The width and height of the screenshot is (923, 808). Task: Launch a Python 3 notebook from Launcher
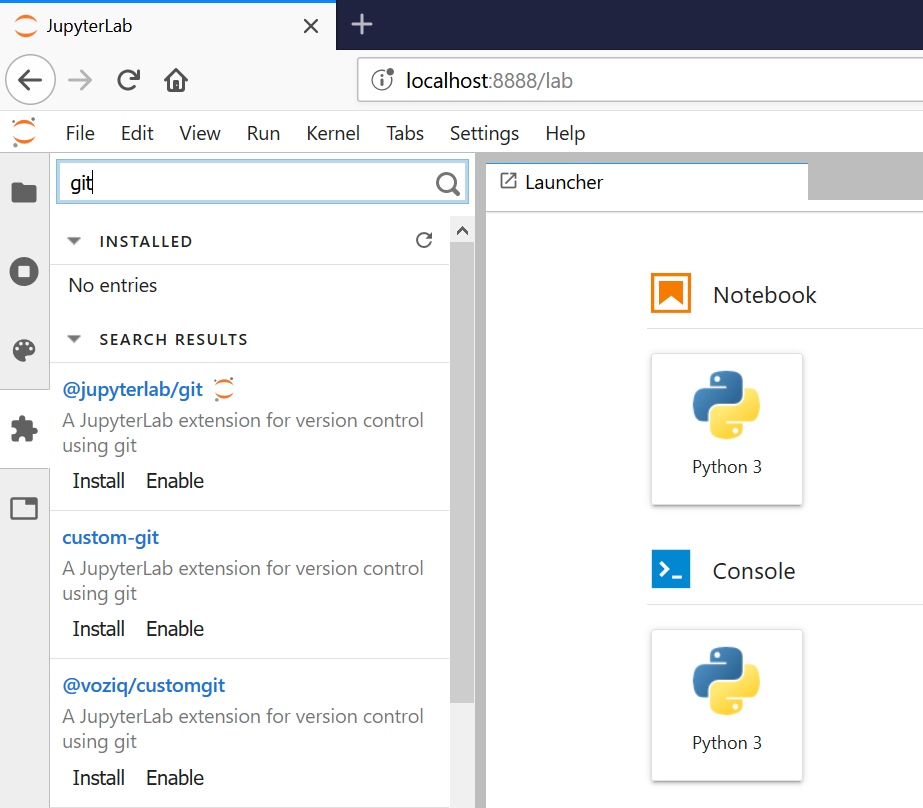(x=726, y=429)
